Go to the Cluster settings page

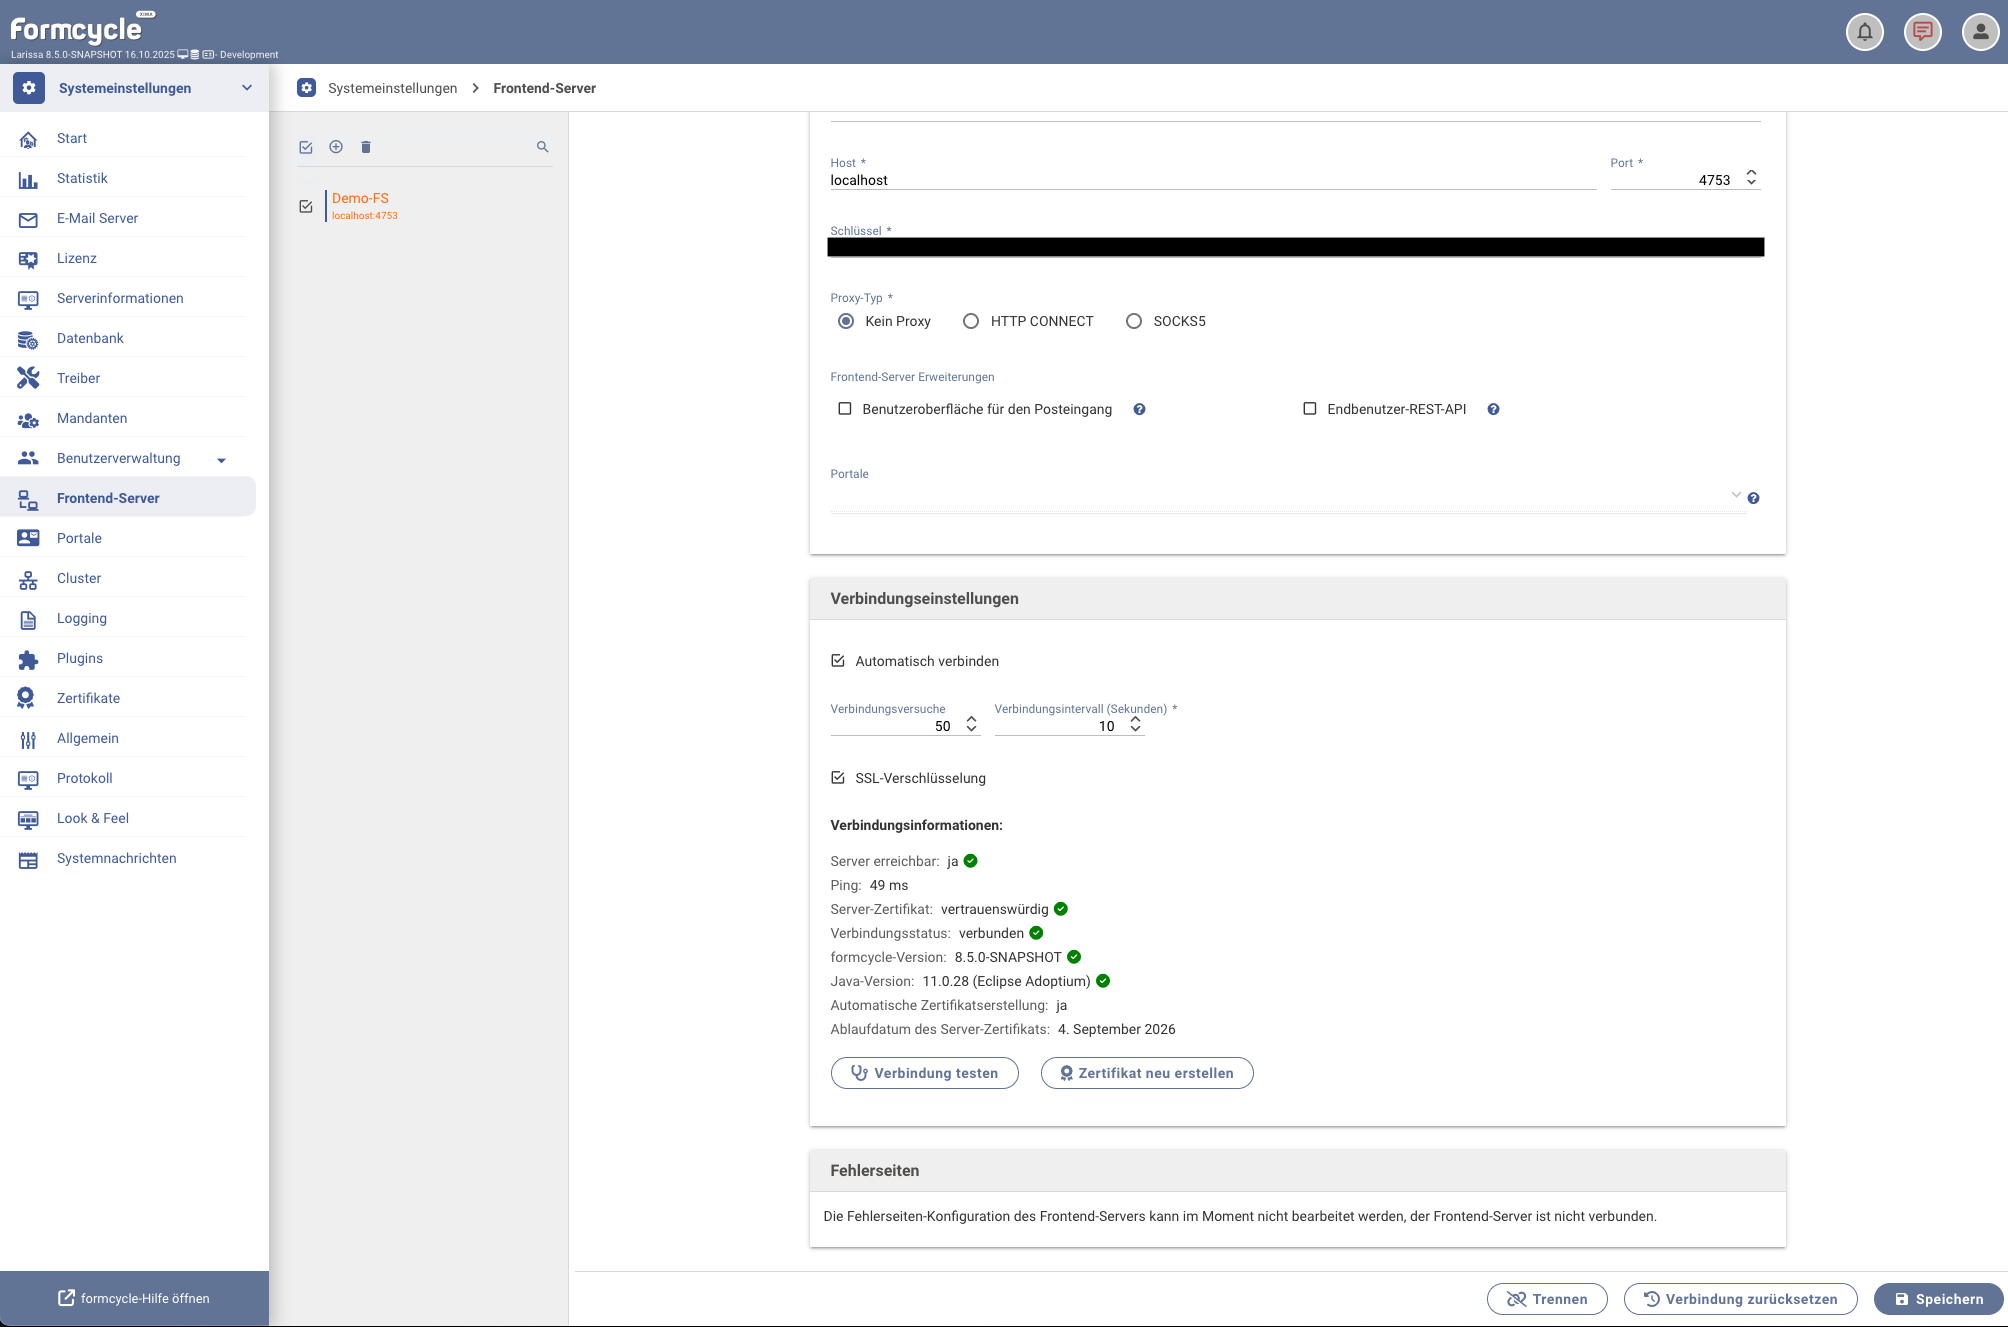(x=79, y=578)
